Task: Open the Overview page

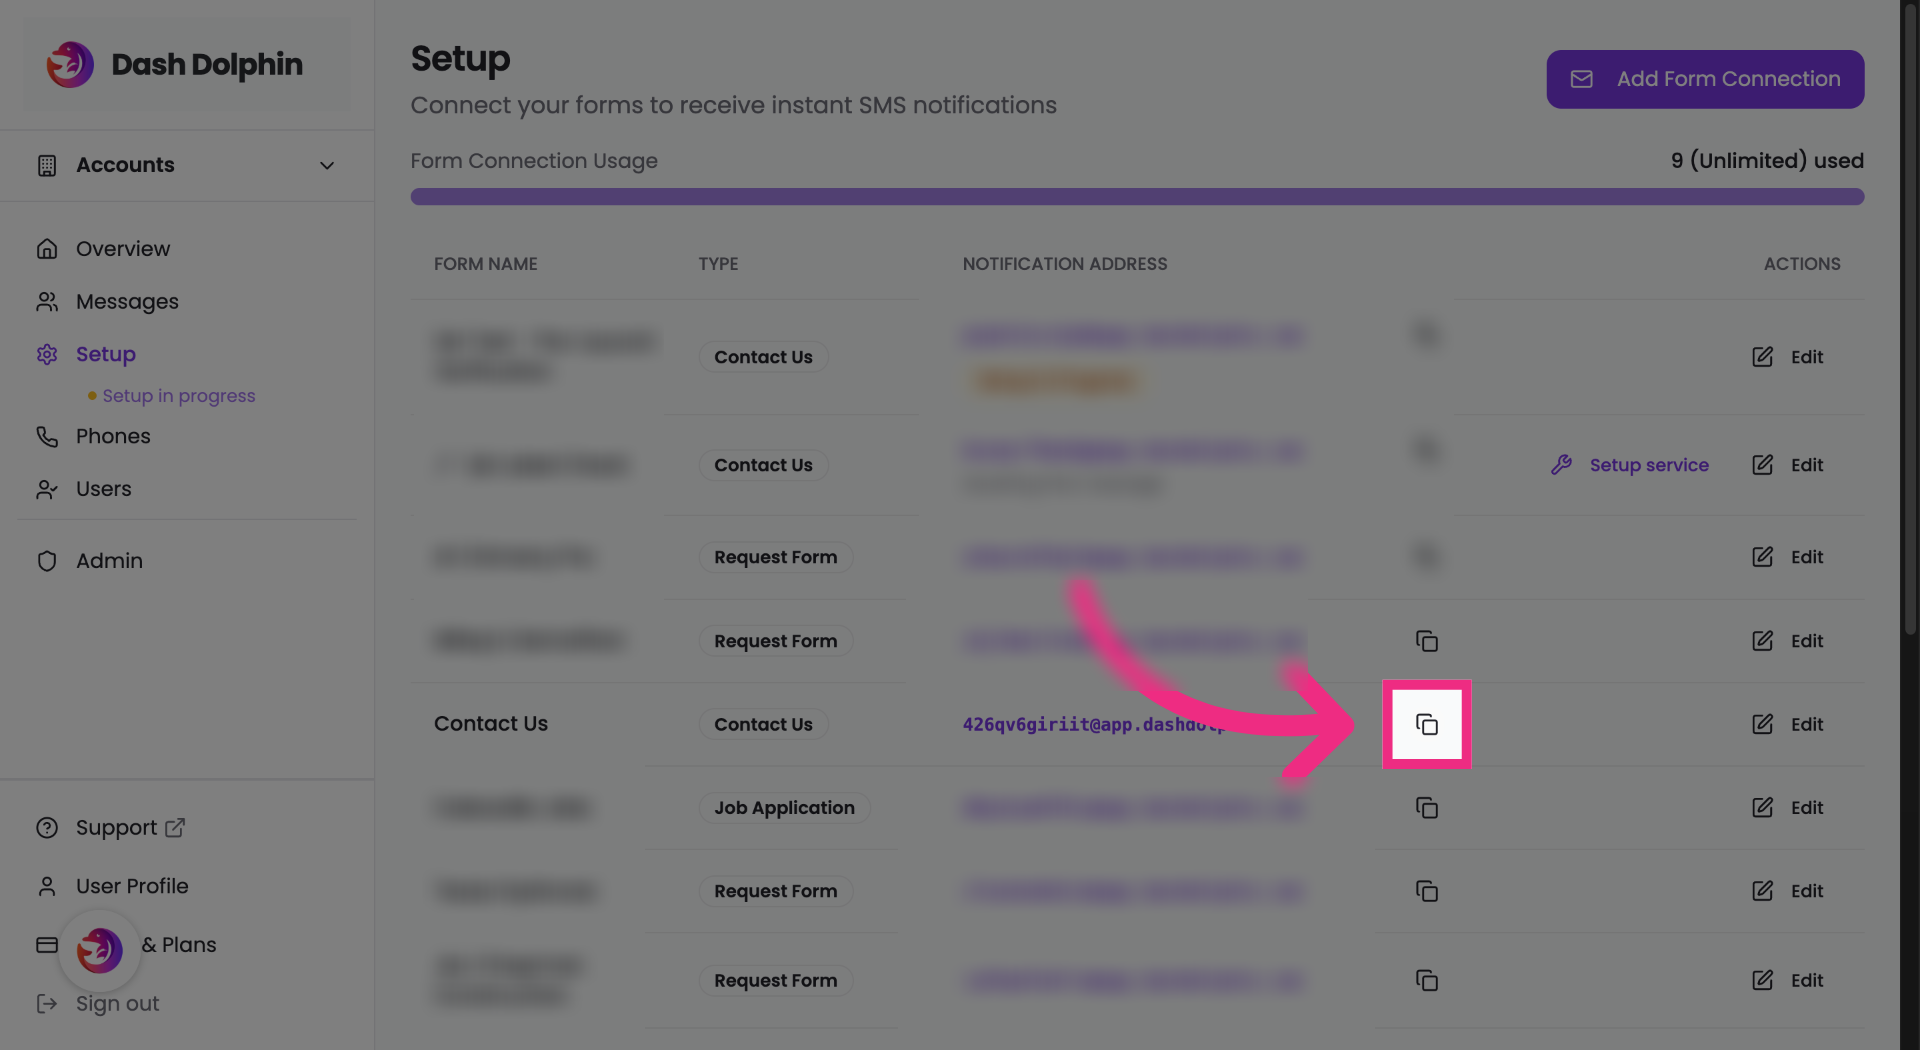Action: point(123,249)
